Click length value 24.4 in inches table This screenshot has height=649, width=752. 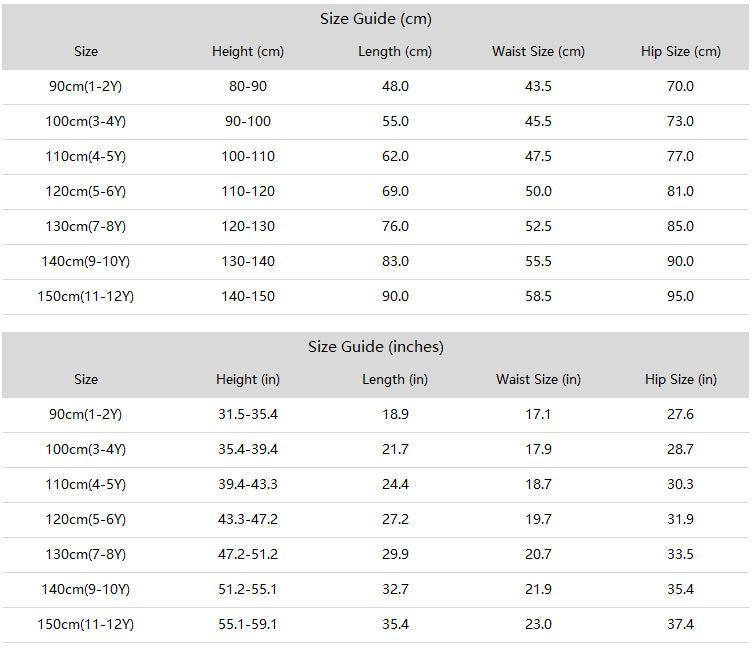(395, 484)
